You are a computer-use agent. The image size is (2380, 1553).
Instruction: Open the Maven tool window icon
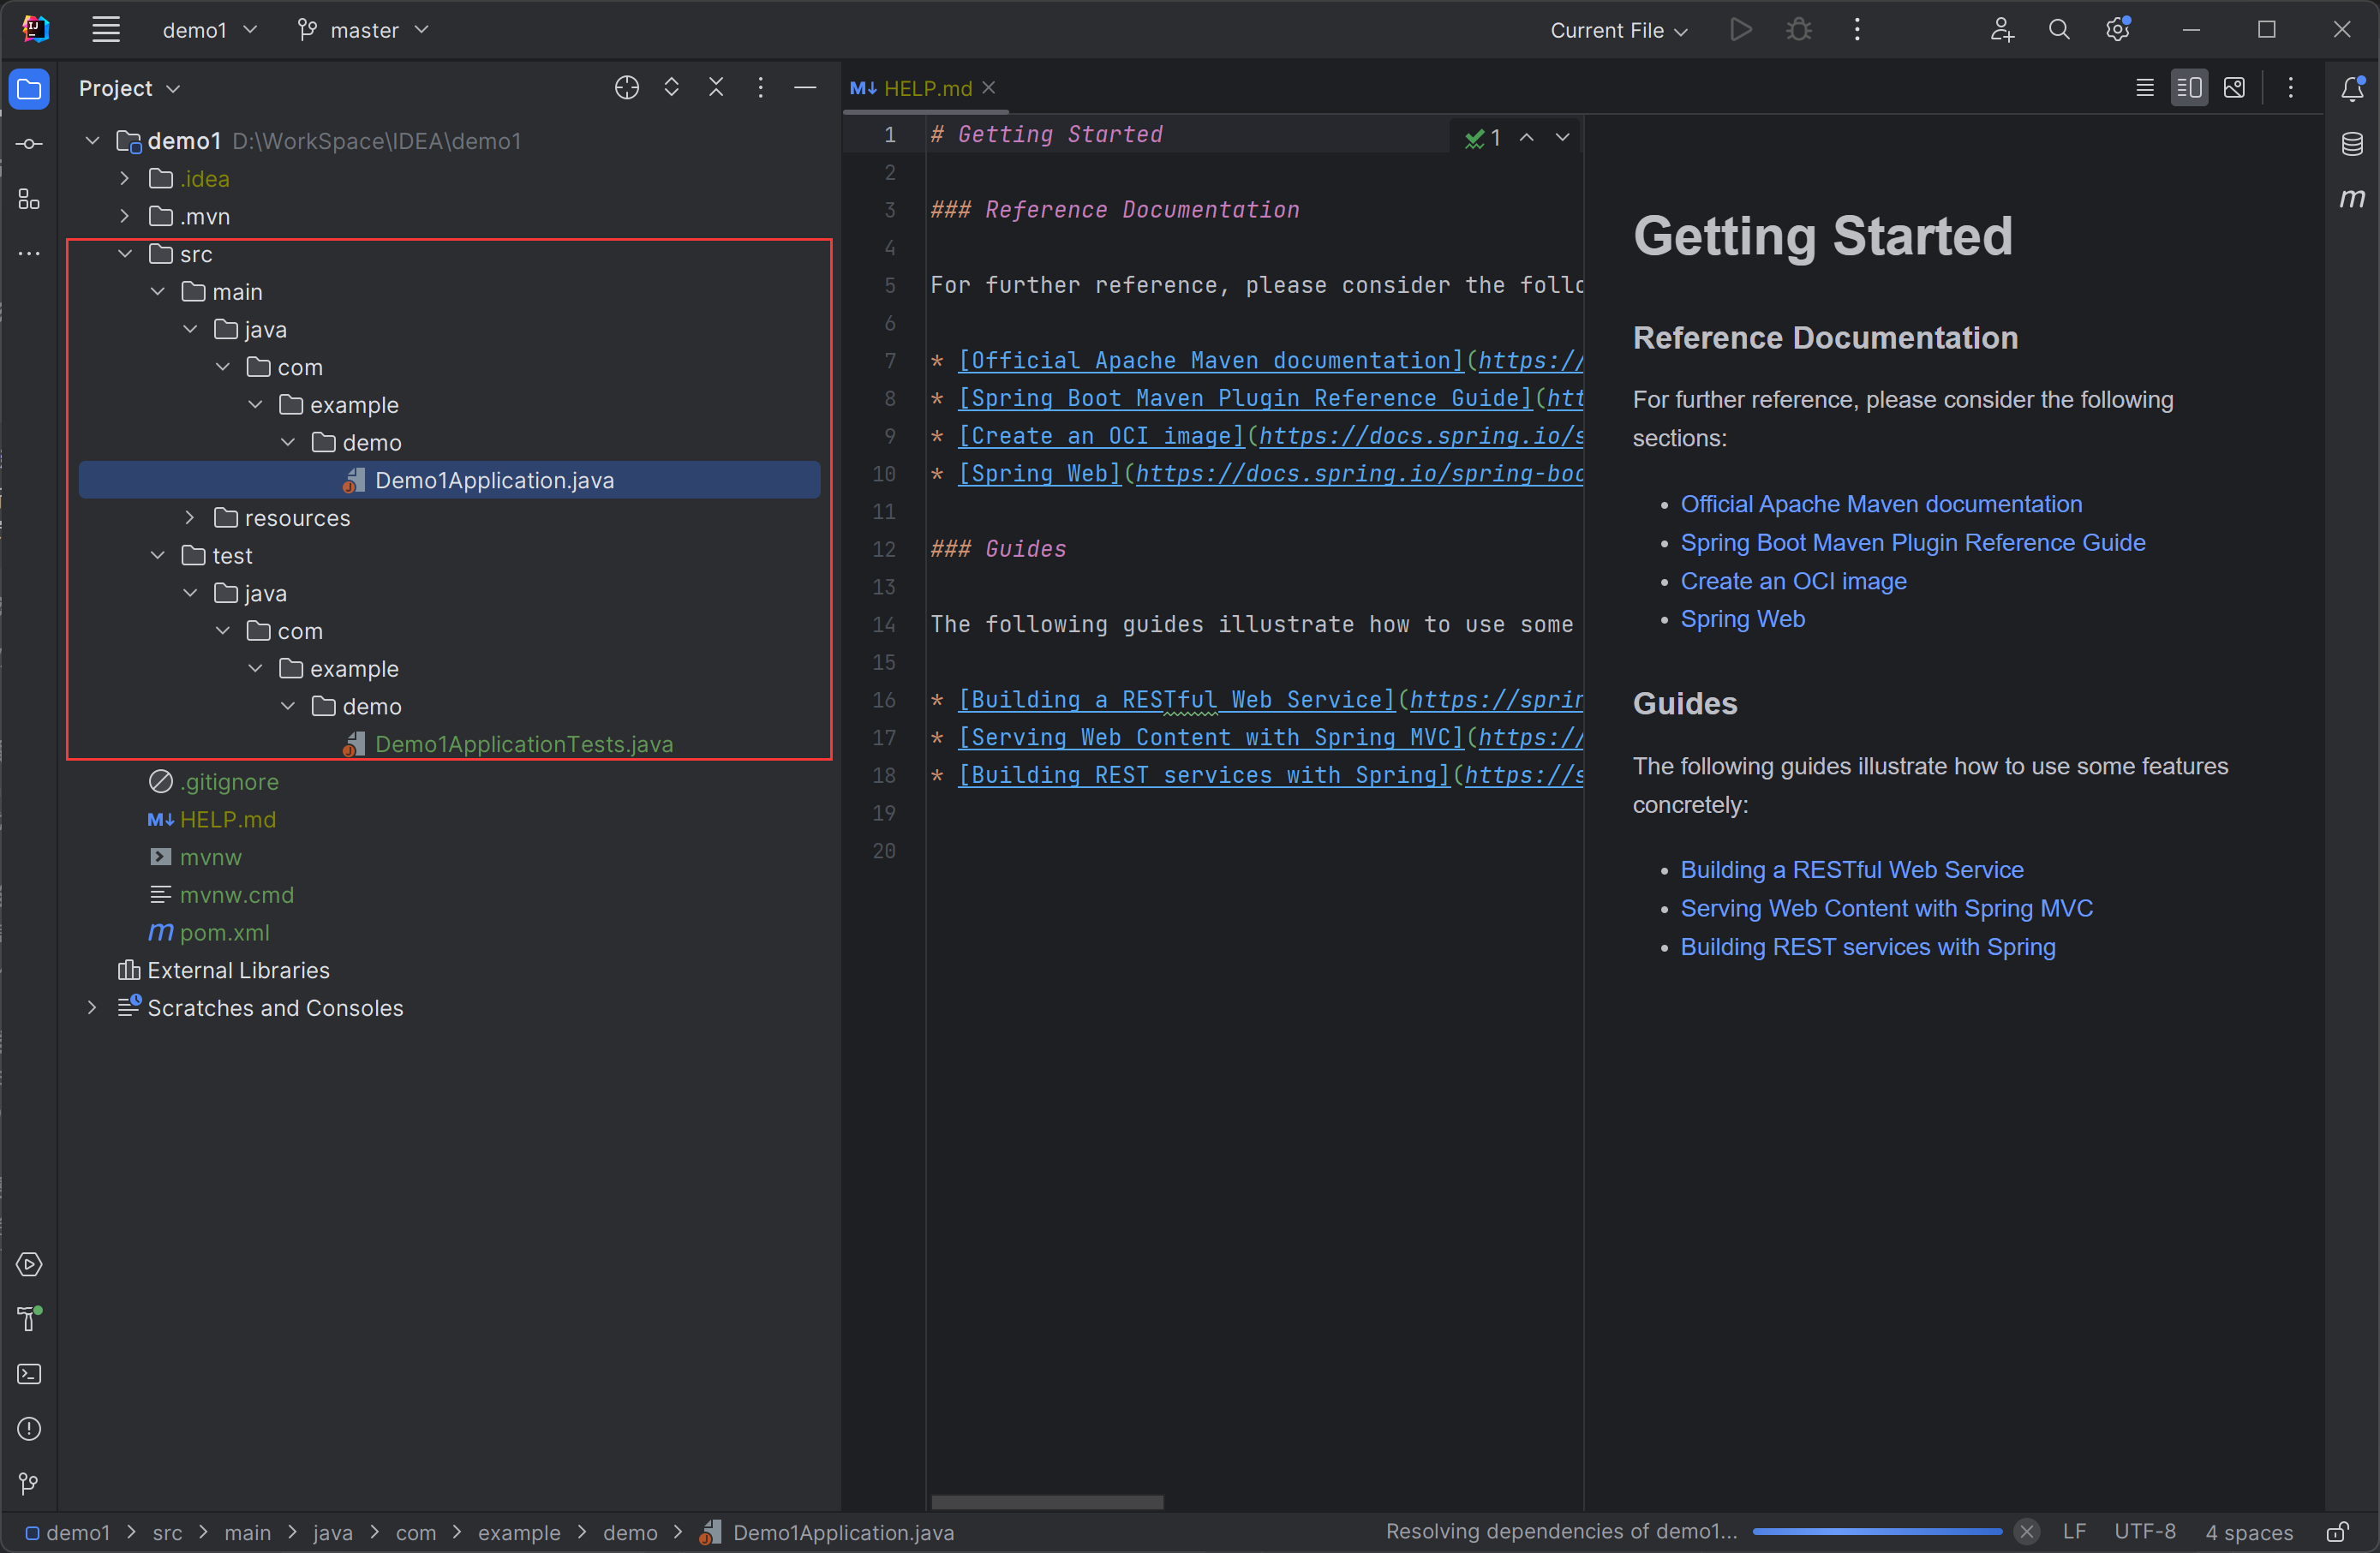[2352, 198]
